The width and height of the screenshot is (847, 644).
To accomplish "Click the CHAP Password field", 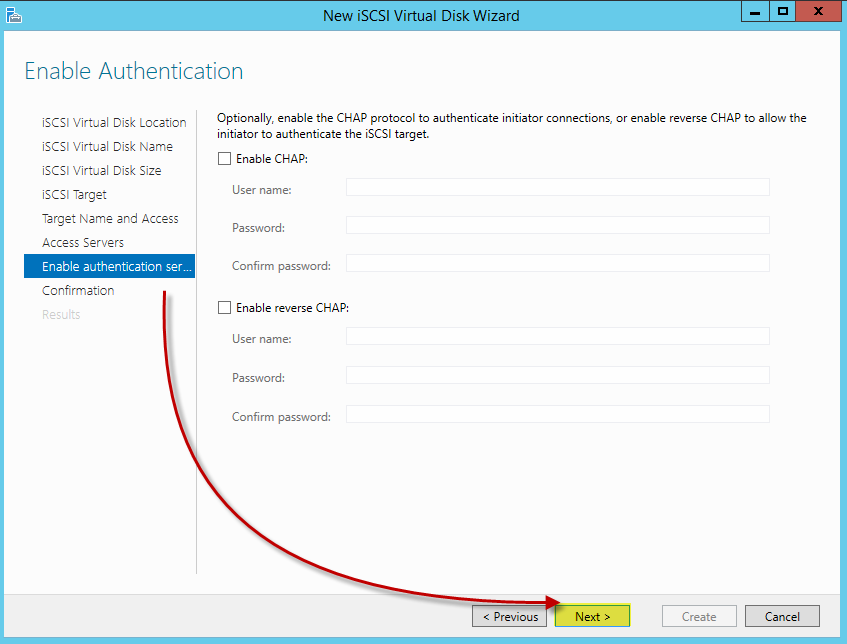I will (557, 225).
